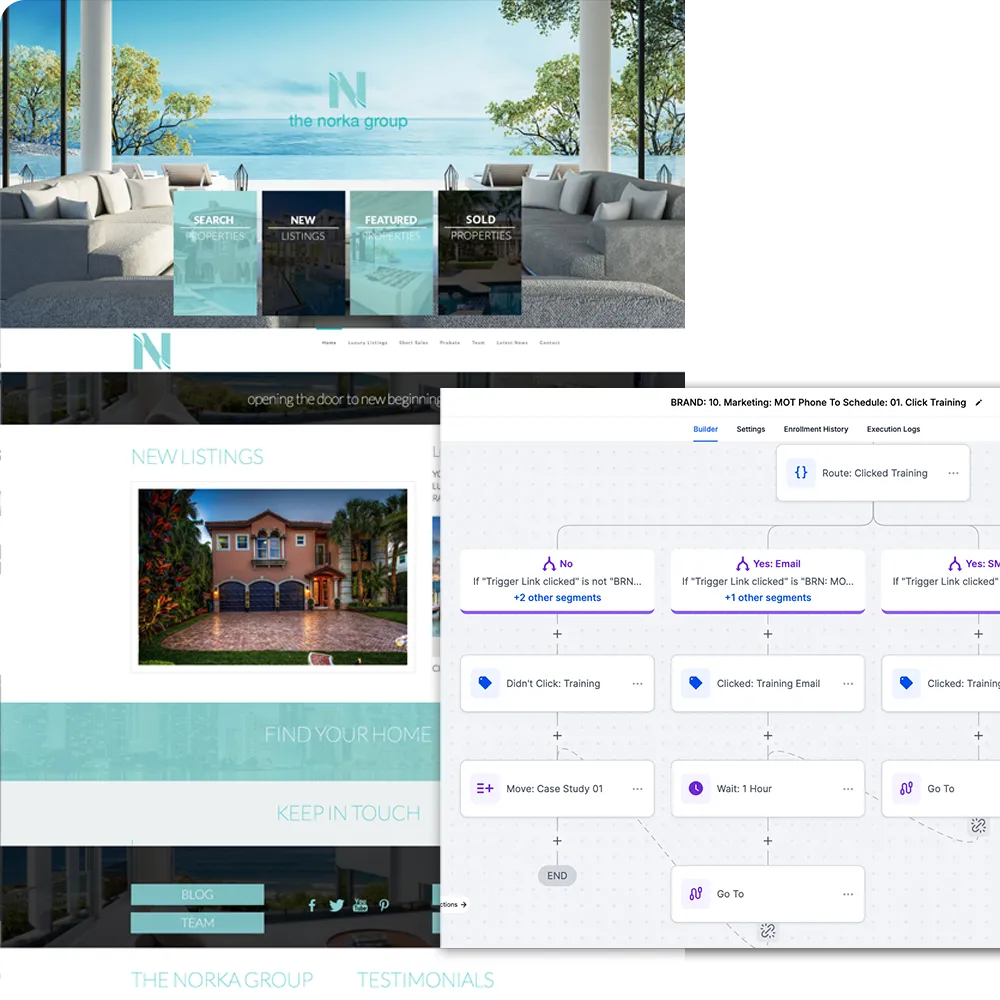
Task: Add step below Clicked: Training Email with plus
Action: 768,735
